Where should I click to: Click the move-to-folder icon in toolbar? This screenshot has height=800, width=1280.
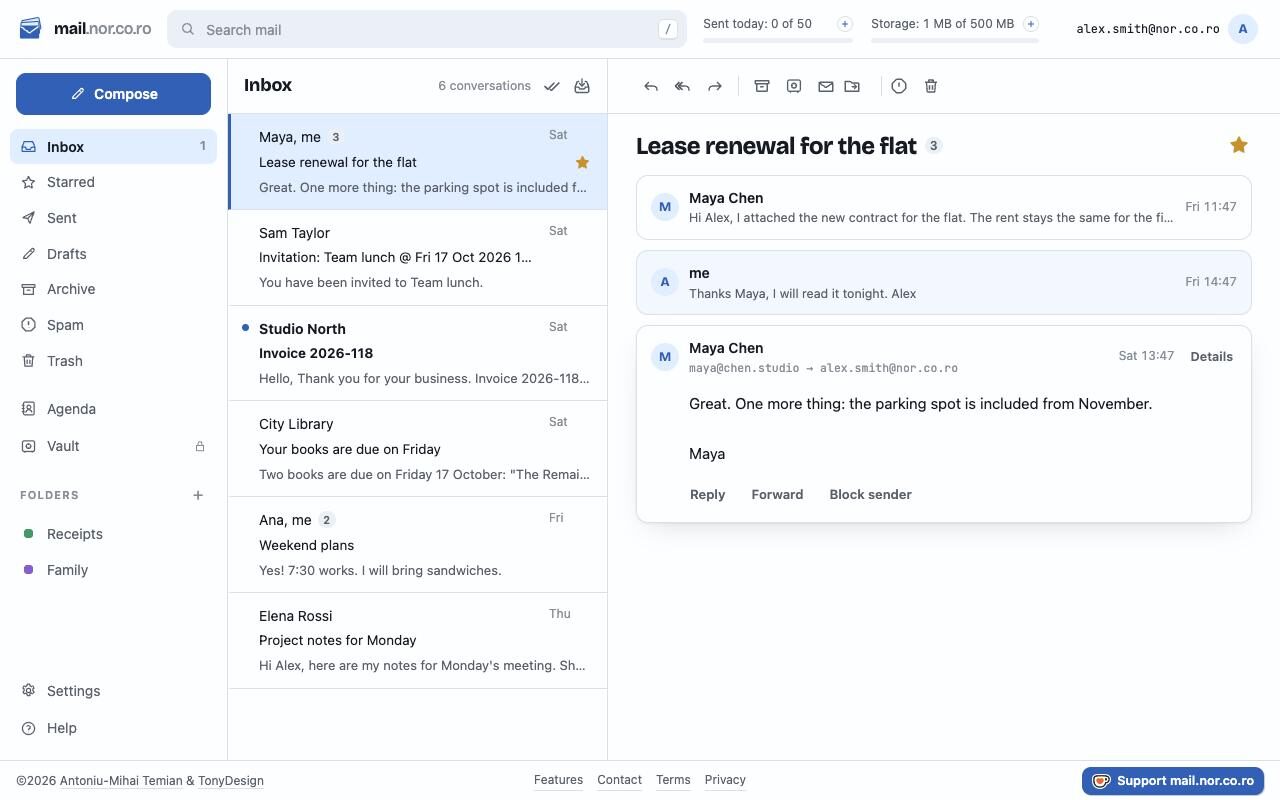(852, 86)
